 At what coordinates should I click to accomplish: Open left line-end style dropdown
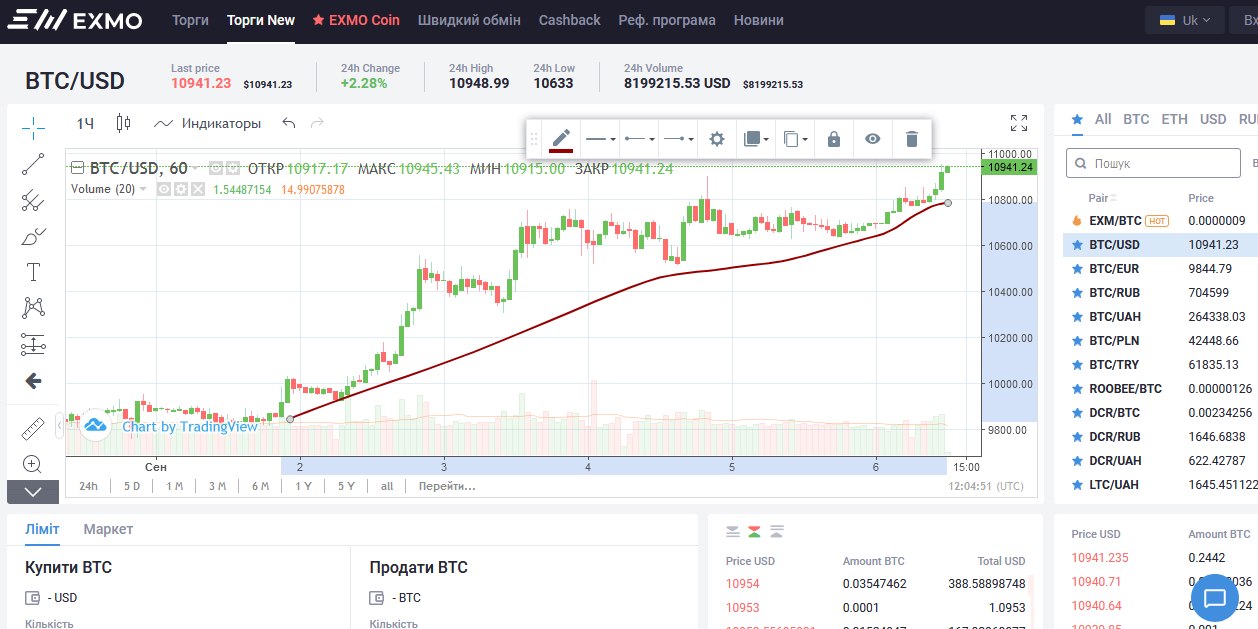point(639,139)
